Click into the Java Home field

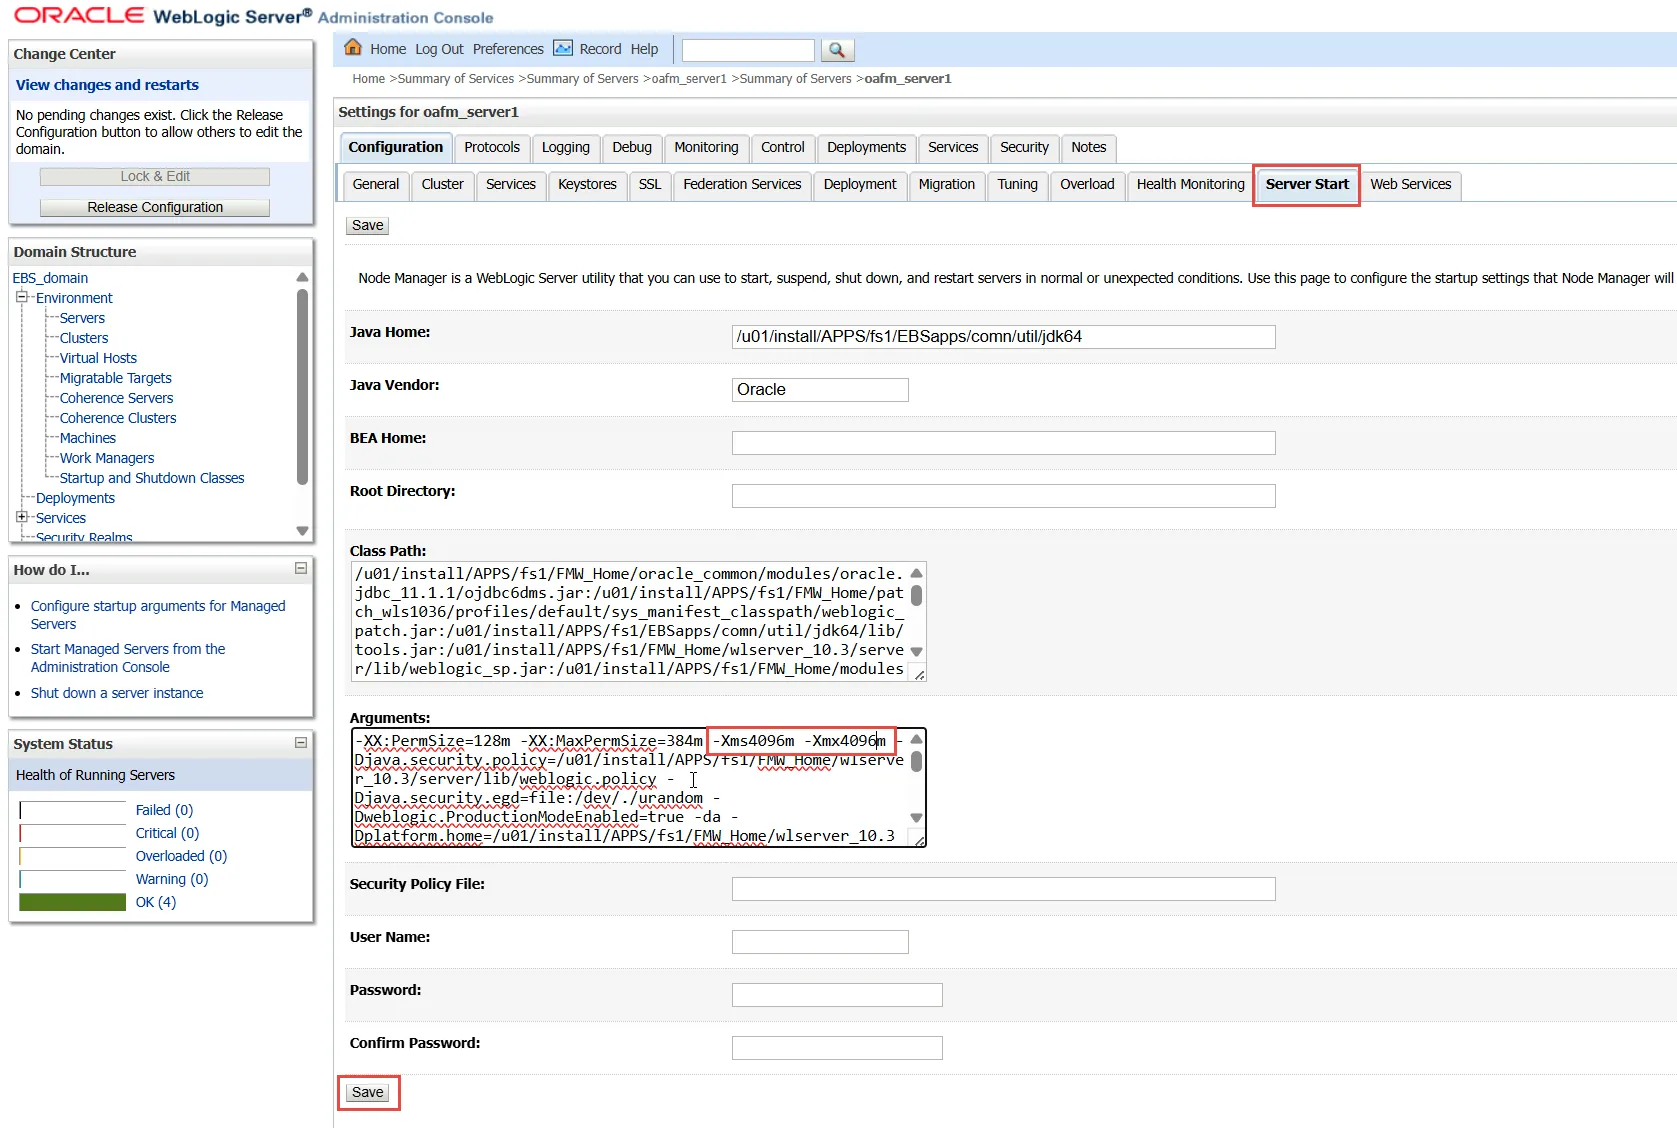(1002, 337)
